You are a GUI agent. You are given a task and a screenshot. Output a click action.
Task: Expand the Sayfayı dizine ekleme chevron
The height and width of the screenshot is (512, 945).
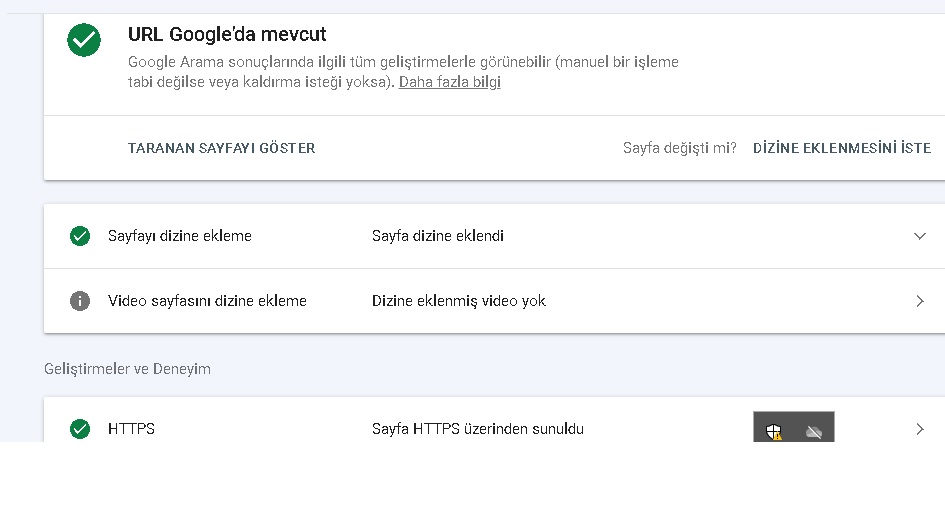coord(920,236)
